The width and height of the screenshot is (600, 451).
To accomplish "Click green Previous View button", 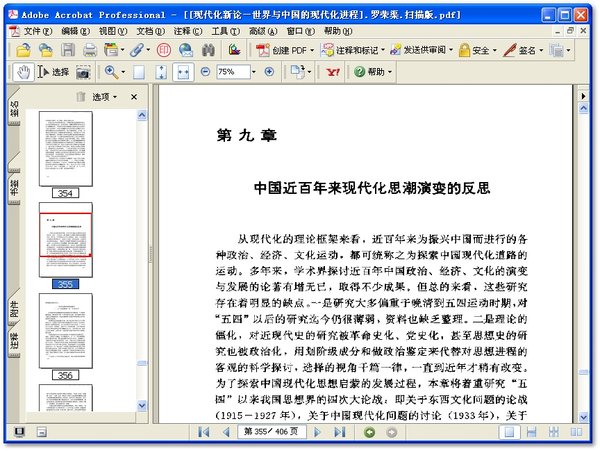I will click(370, 432).
